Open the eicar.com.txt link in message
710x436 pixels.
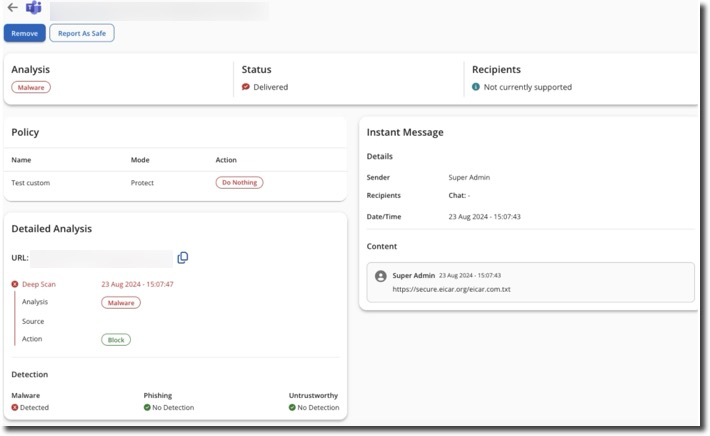(451, 290)
